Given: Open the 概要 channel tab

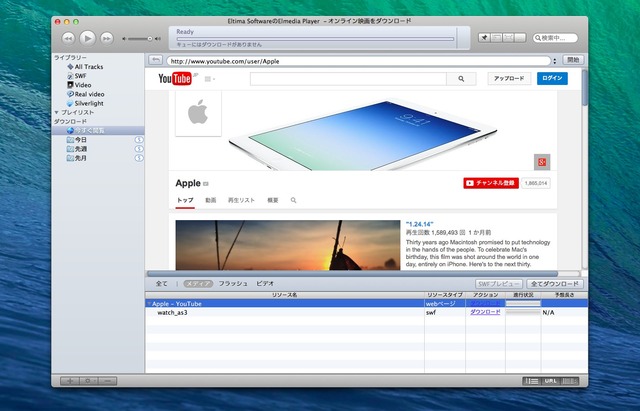Looking at the screenshot, I should [273, 200].
